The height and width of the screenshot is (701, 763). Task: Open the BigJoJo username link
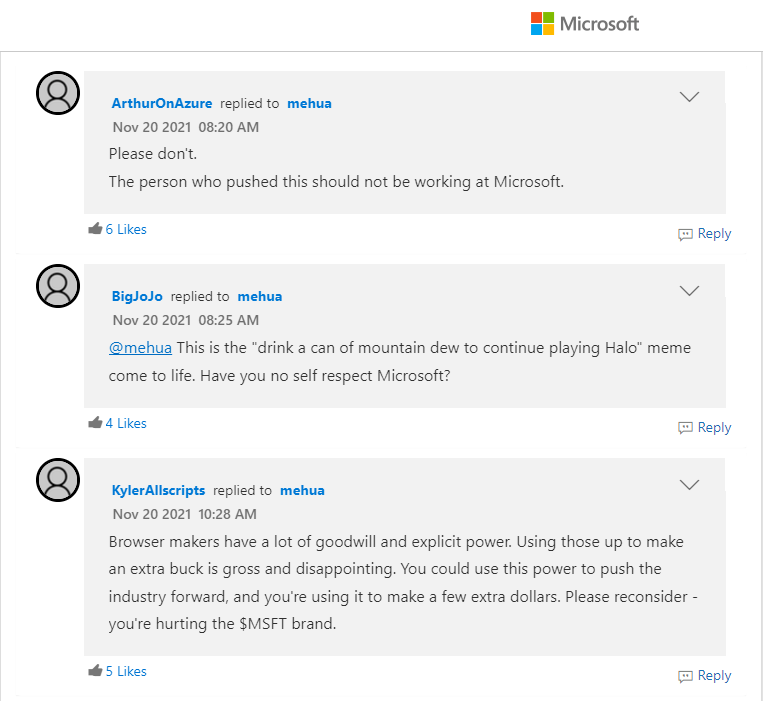(136, 296)
